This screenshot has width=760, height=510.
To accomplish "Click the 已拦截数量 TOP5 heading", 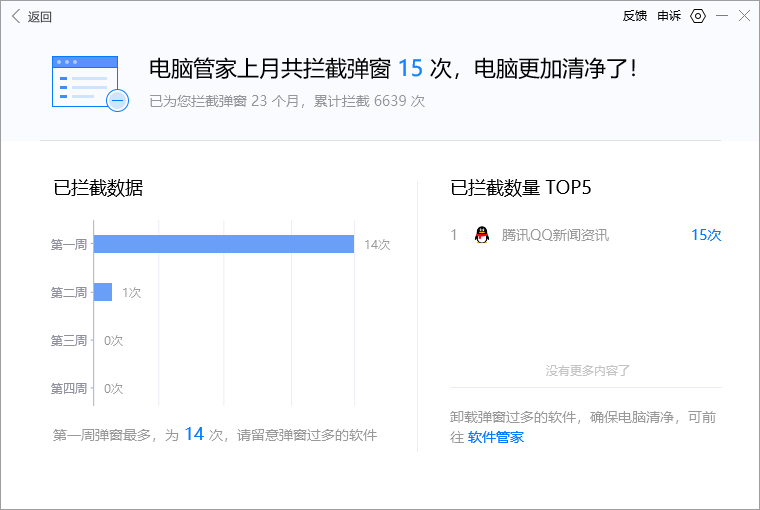I will [x=528, y=187].
